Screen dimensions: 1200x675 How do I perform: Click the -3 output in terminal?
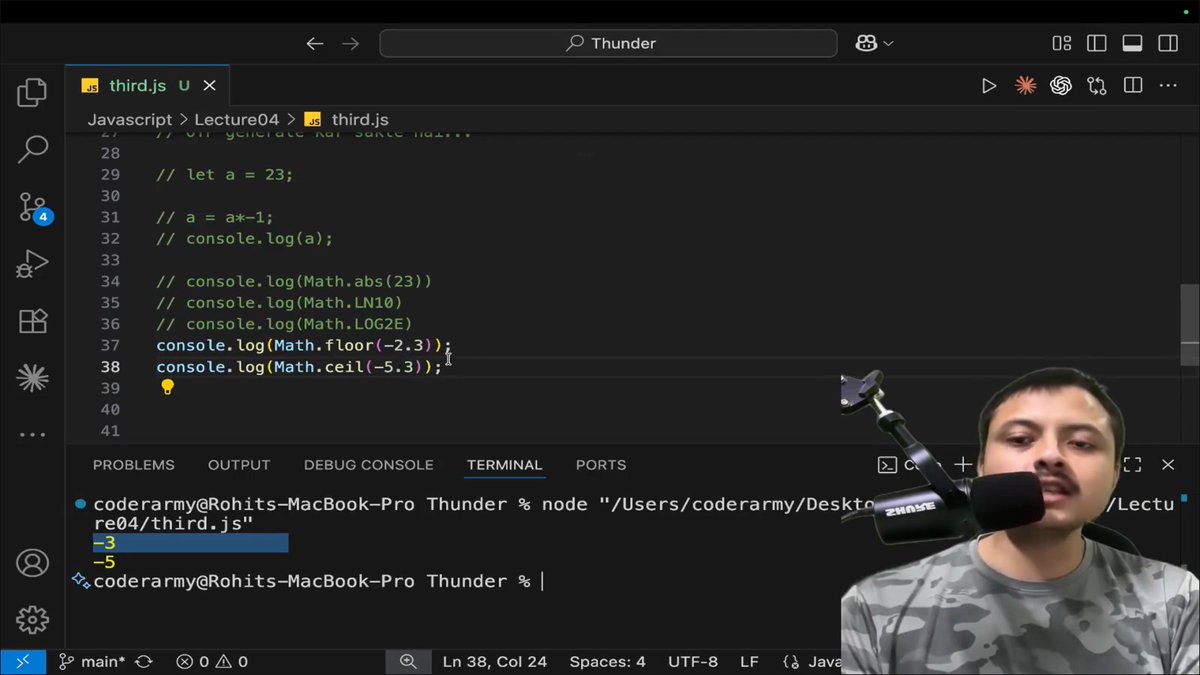pos(104,543)
